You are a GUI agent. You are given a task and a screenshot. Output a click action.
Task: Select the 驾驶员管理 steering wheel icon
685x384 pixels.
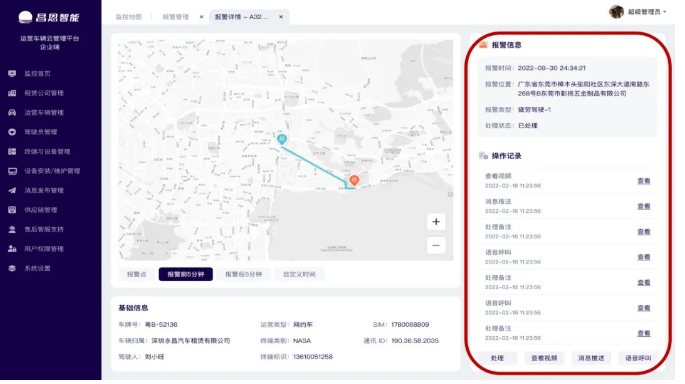[12, 132]
